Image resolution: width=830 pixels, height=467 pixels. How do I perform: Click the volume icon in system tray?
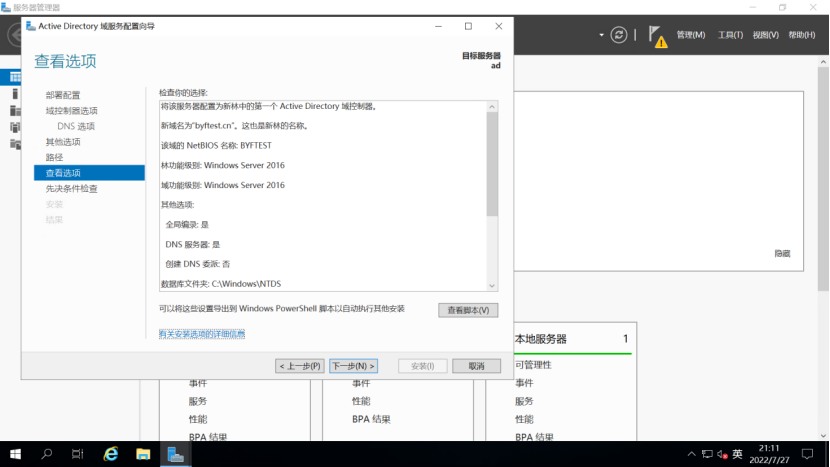pyautogui.click(x=722, y=454)
